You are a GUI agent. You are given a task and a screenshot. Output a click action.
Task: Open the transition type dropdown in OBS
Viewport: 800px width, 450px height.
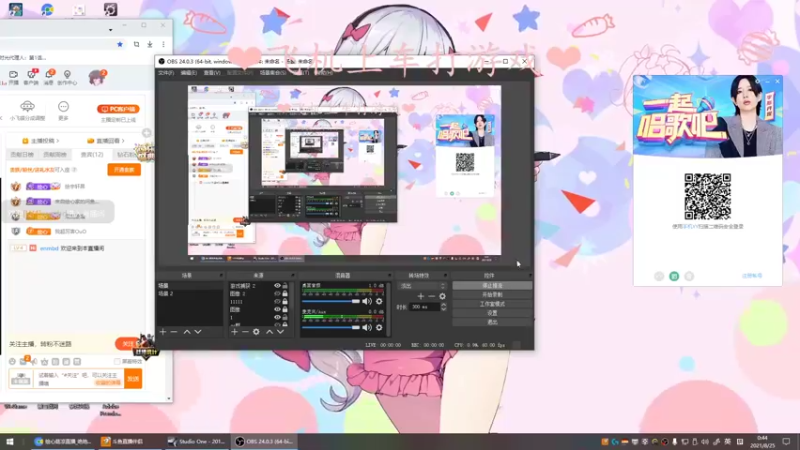coord(422,286)
